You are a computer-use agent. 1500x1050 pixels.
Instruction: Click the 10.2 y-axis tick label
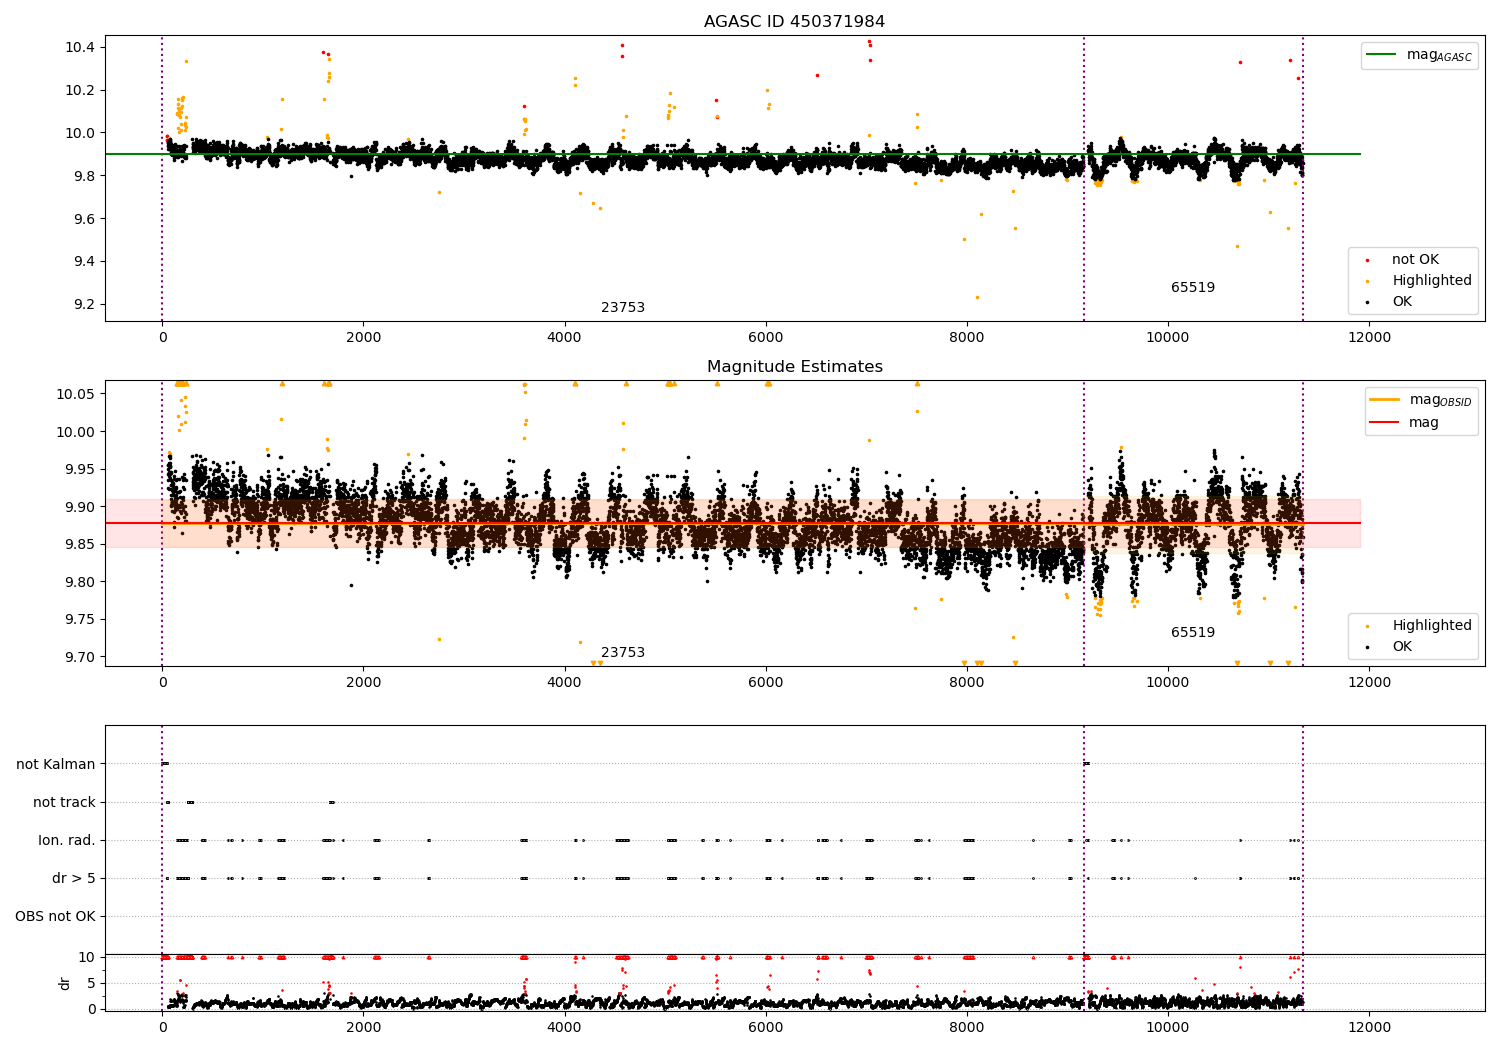[x=80, y=90]
